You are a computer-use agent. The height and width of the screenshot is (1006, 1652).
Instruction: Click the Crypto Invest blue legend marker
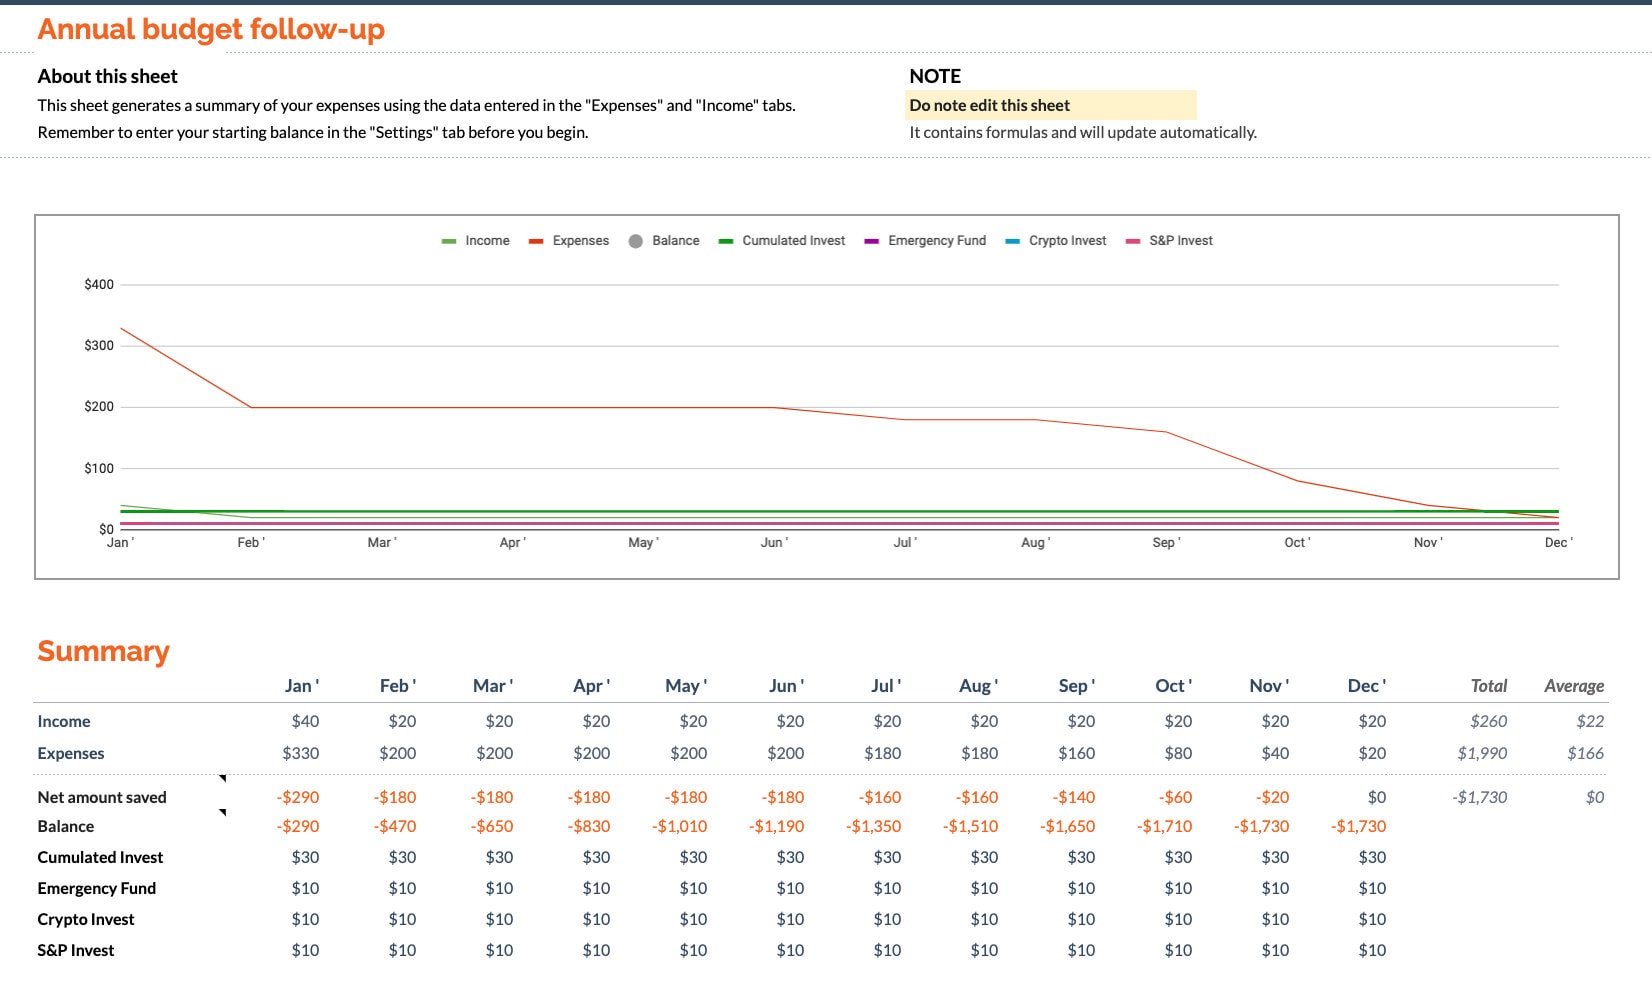click(x=1012, y=240)
